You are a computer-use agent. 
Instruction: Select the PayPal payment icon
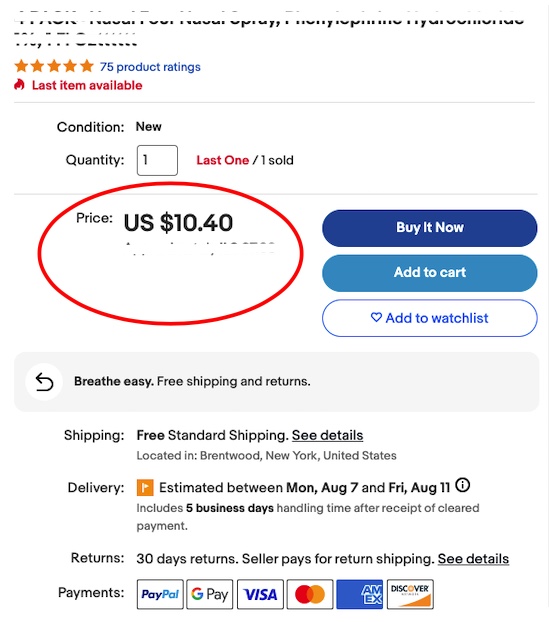coord(160,594)
